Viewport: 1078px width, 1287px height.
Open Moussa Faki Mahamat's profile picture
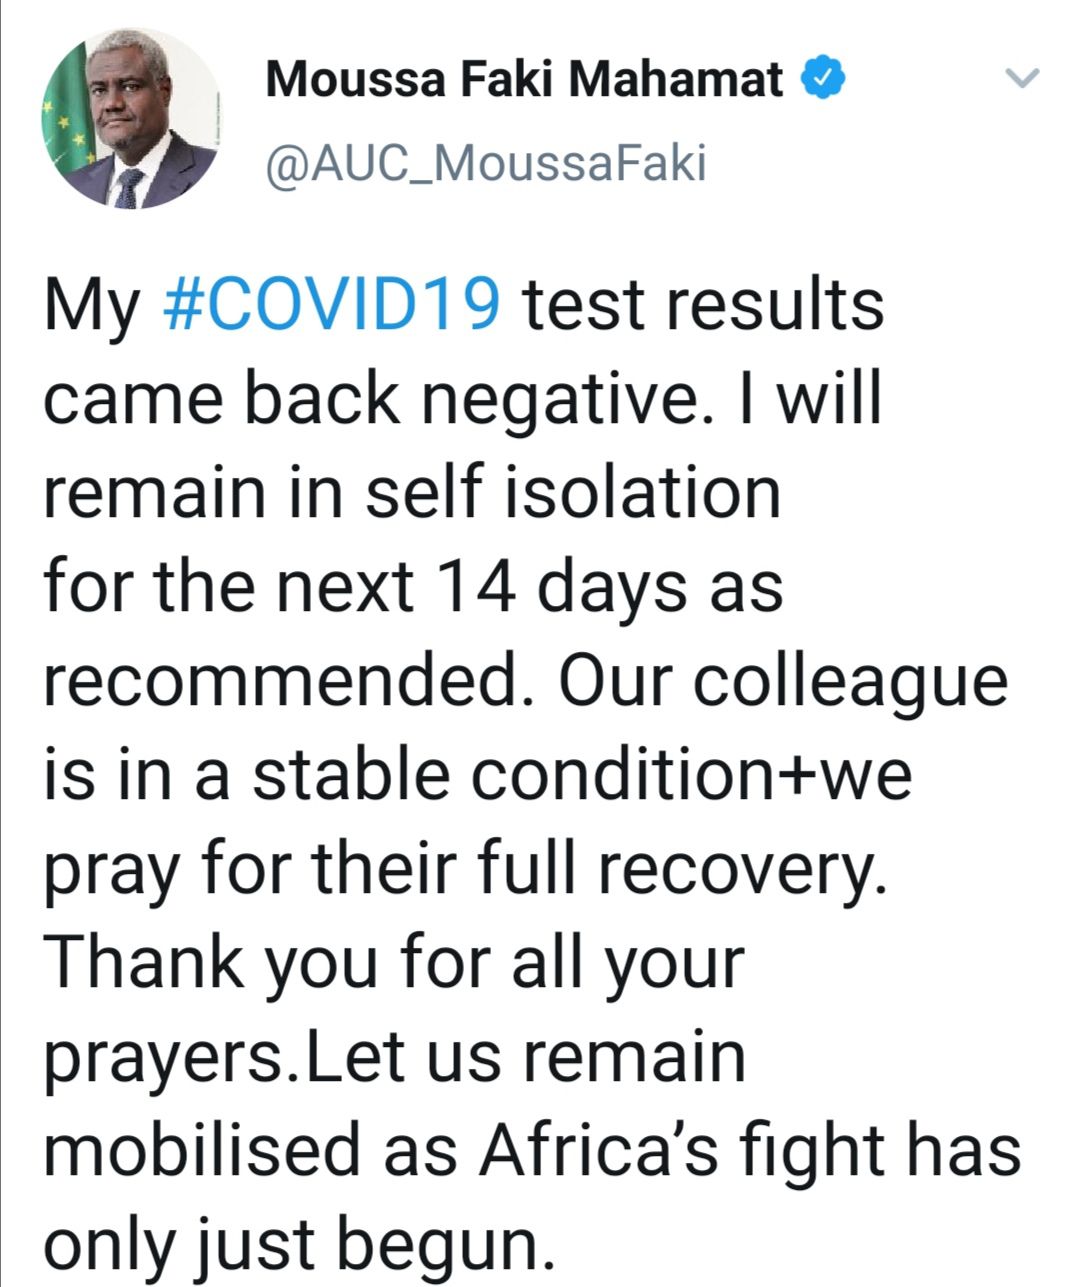(131, 118)
